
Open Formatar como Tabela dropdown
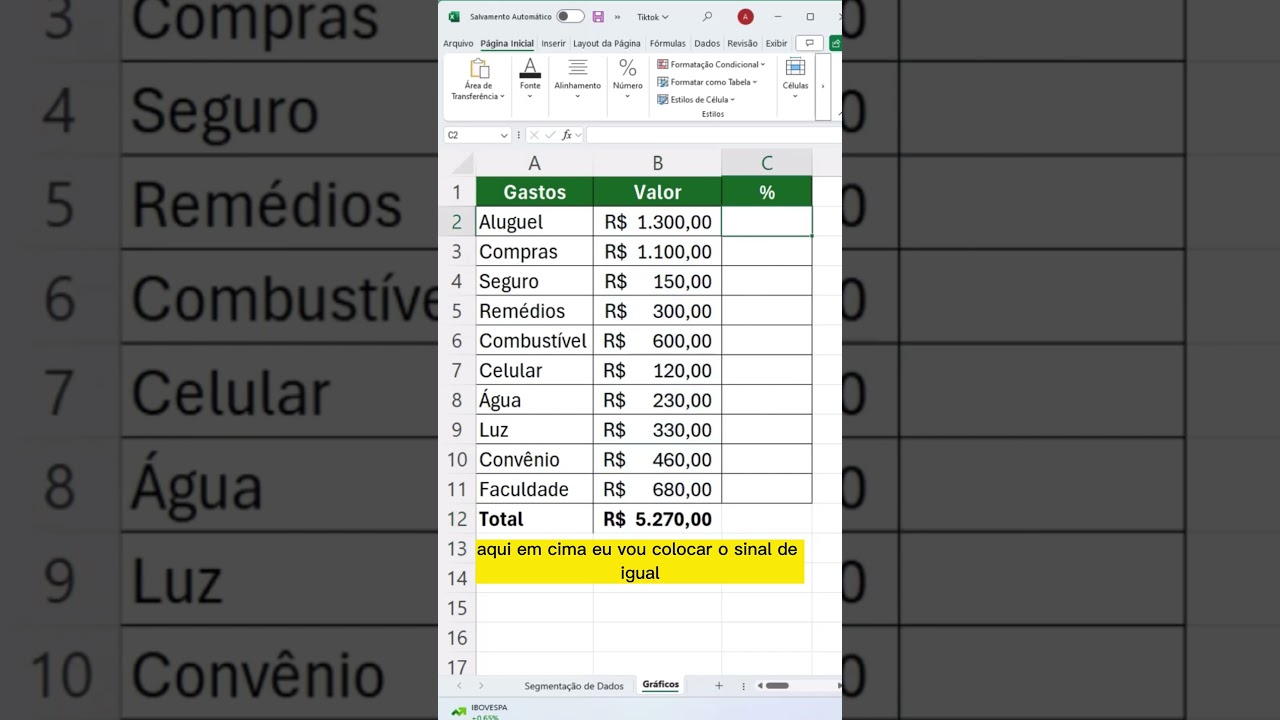707,82
